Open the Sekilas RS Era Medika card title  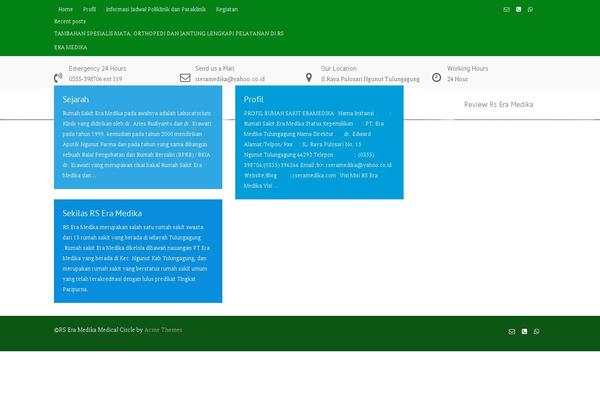[x=102, y=213]
